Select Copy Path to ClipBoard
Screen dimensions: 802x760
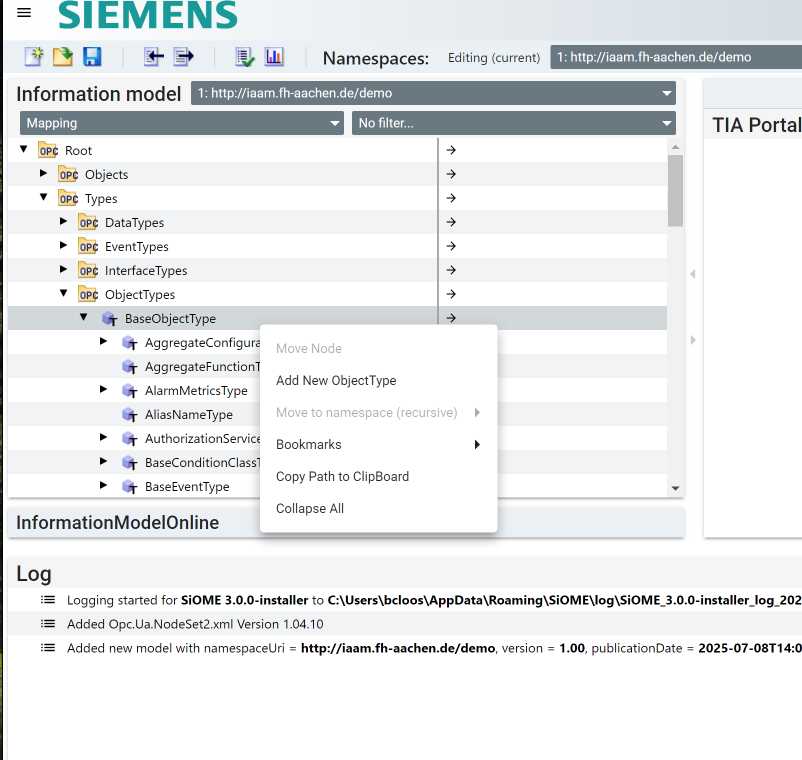[x=342, y=477]
